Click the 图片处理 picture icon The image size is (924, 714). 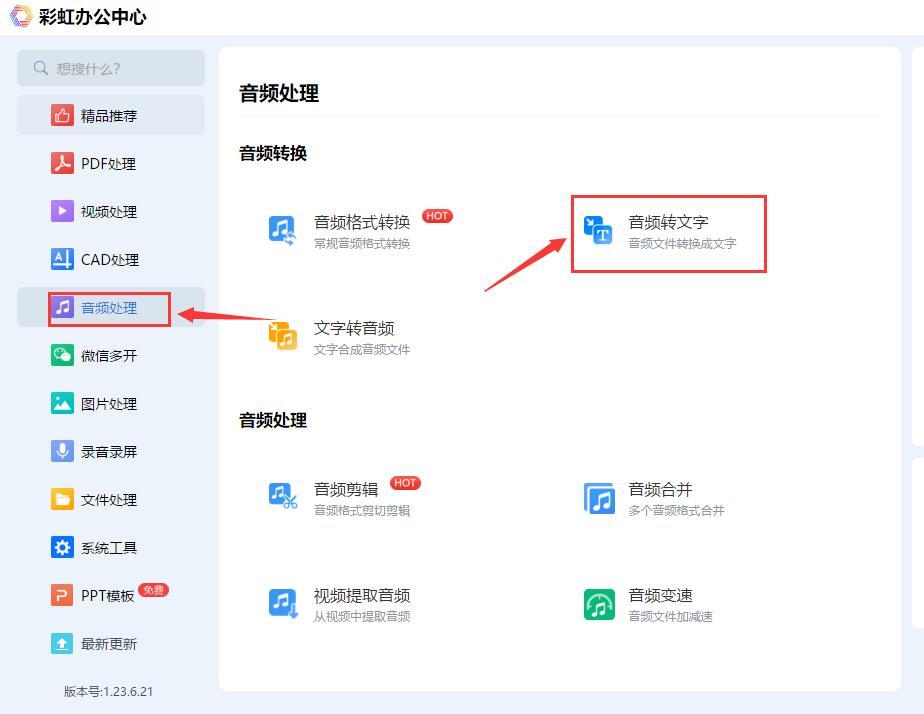coord(62,404)
